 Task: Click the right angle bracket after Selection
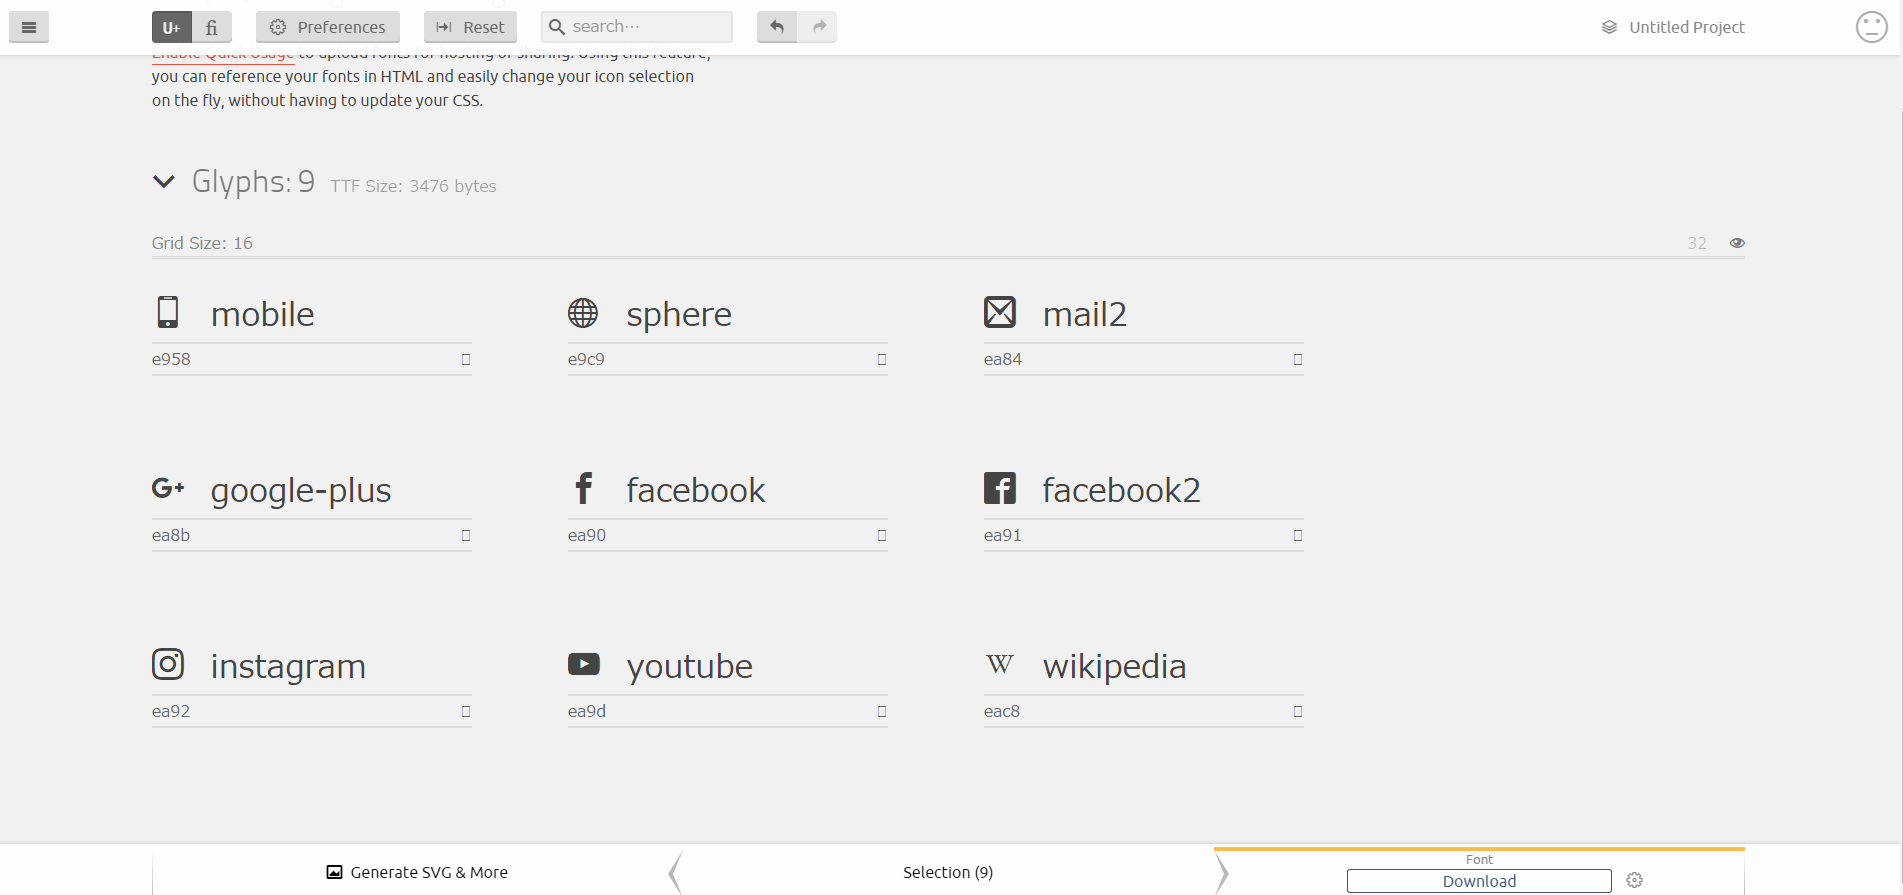[x=1222, y=872]
